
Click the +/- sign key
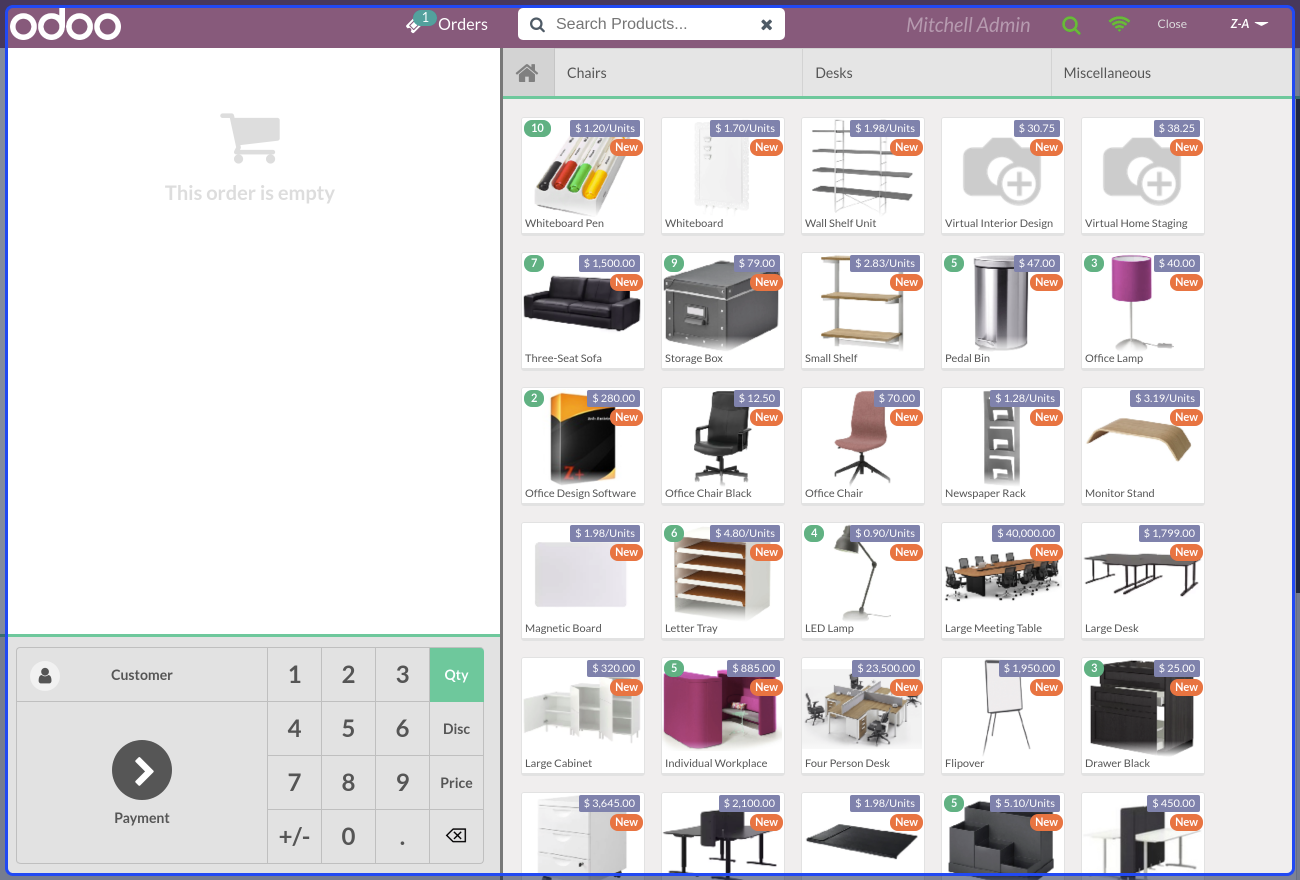pos(294,836)
